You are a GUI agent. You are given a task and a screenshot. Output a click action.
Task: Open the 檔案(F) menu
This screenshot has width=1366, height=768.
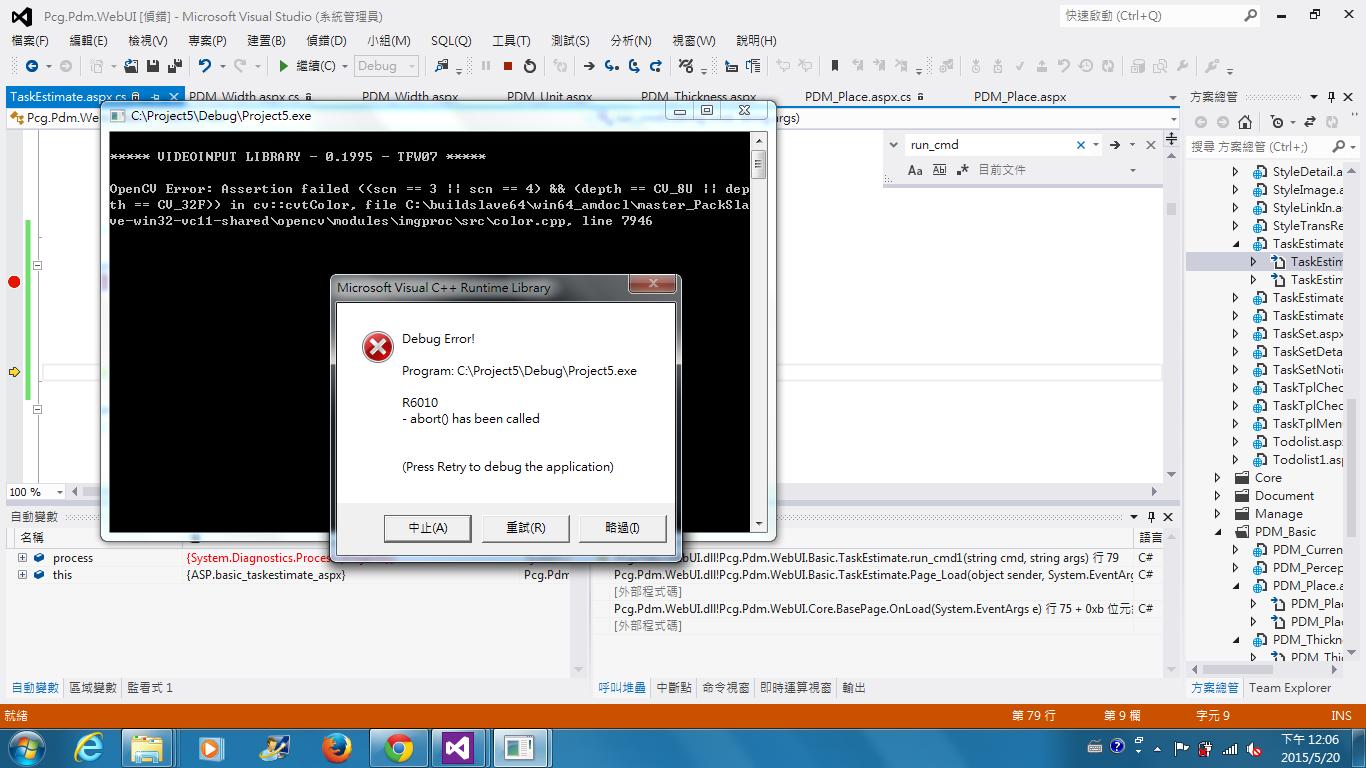[x=30, y=41]
